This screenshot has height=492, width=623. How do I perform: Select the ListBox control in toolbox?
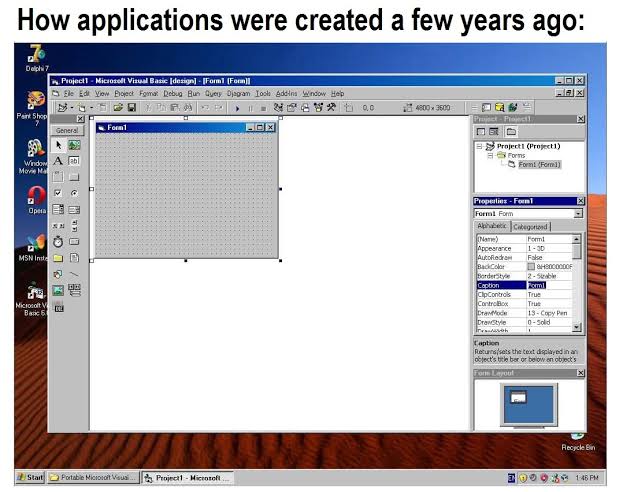pyautogui.click(x=74, y=209)
